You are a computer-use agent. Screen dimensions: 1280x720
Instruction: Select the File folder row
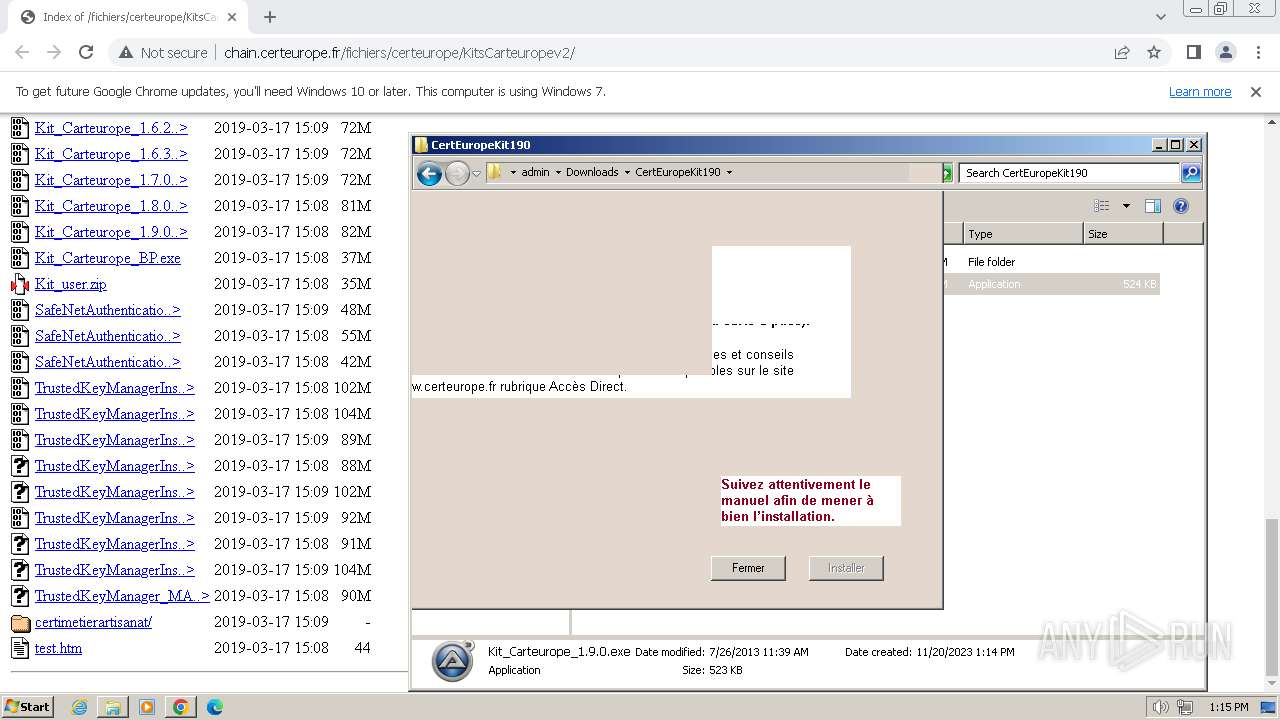coord(1051,262)
